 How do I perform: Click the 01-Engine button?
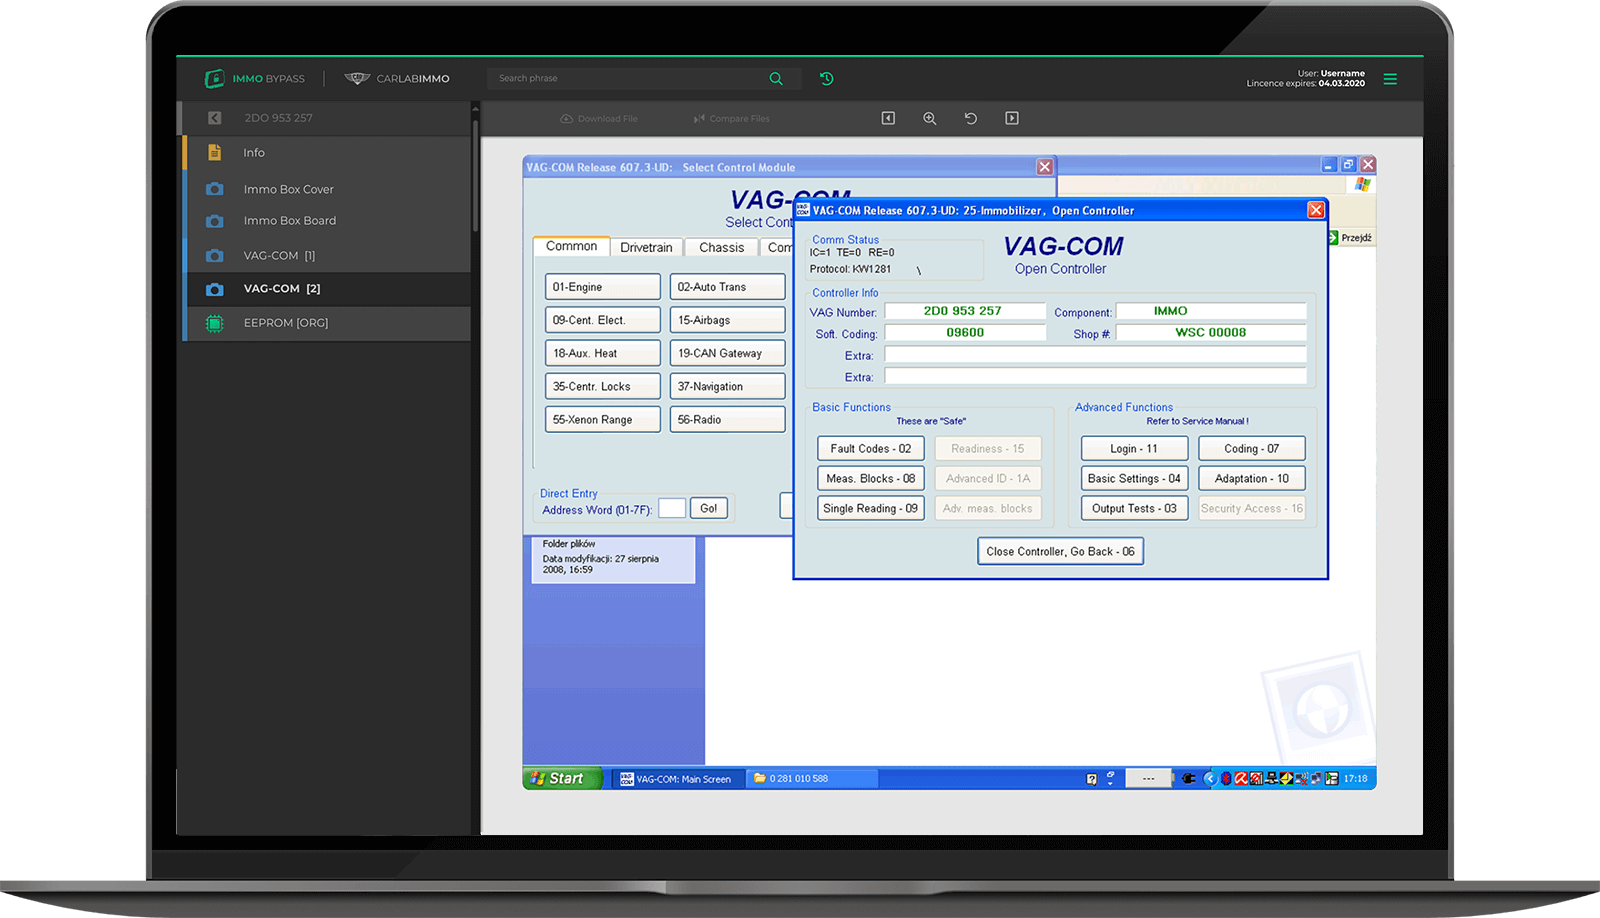coord(603,287)
